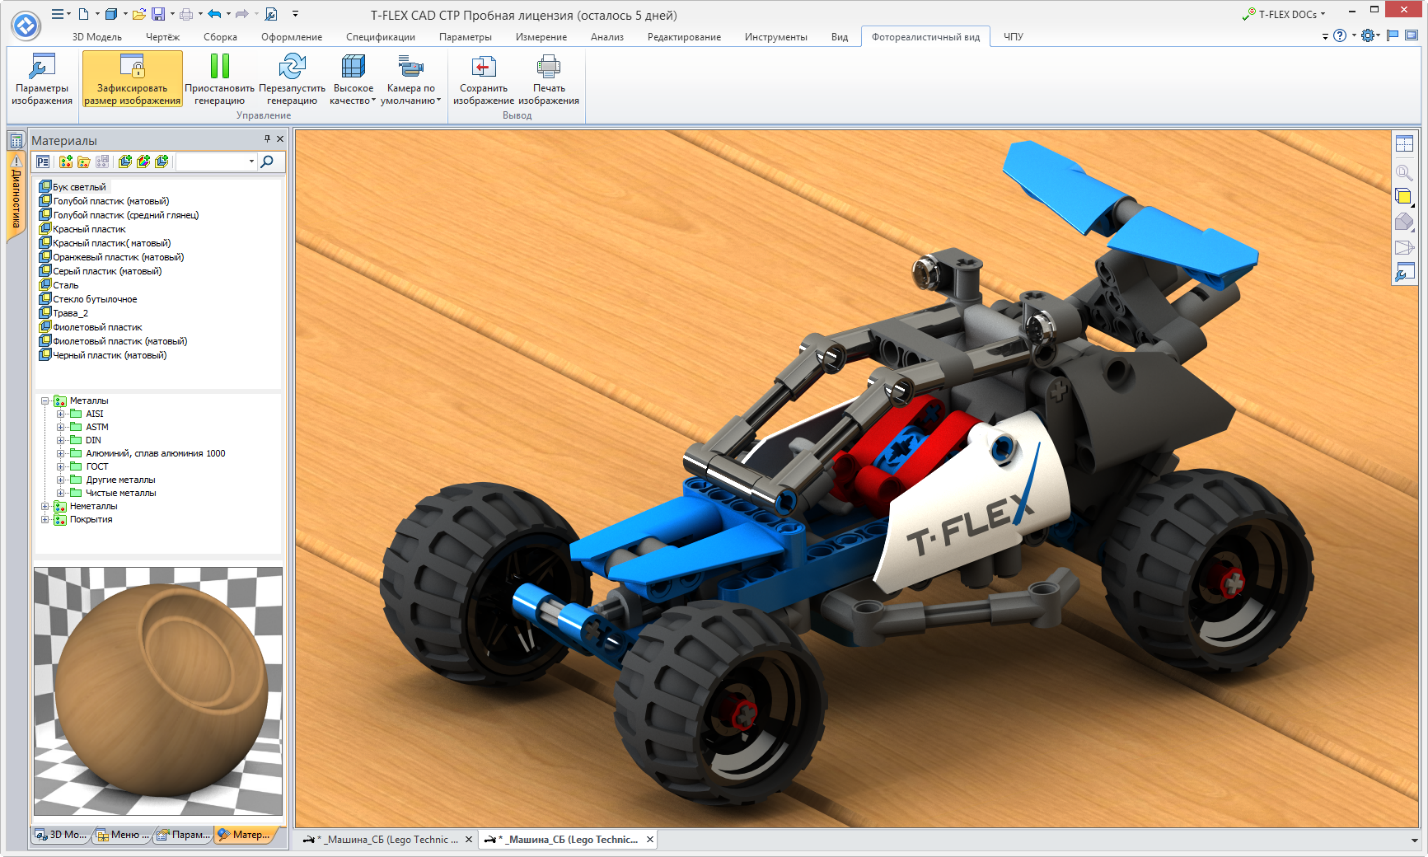This screenshot has height=857, width=1428.
Task: Select the Стекло бутылочное material
Action: pyautogui.click(x=88, y=299)
